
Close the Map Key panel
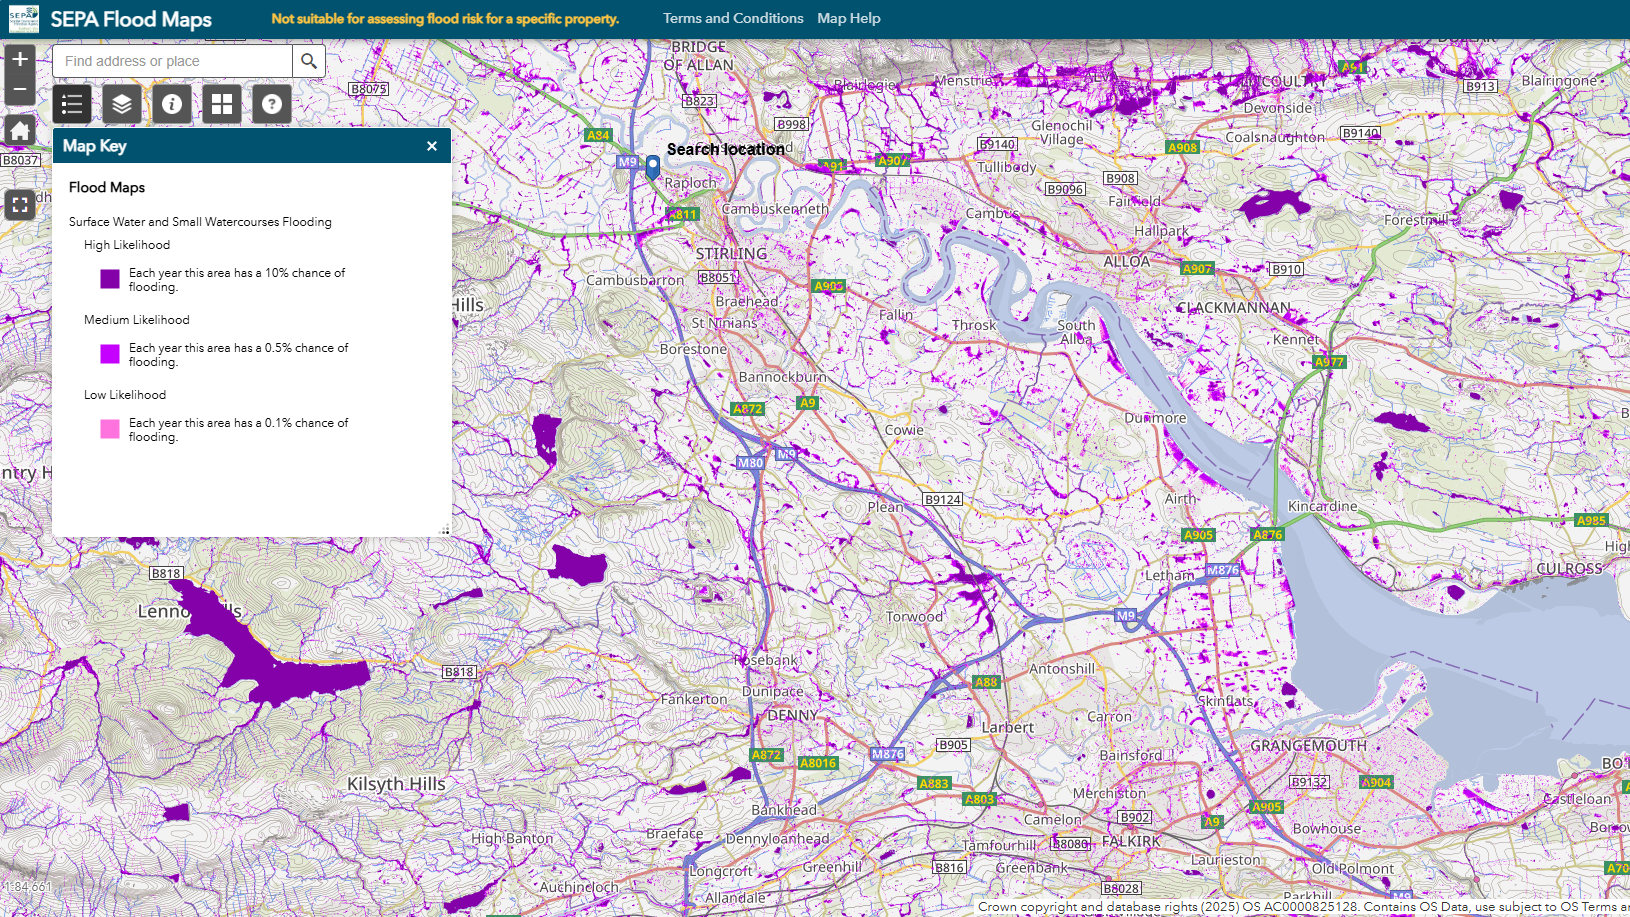432,146
